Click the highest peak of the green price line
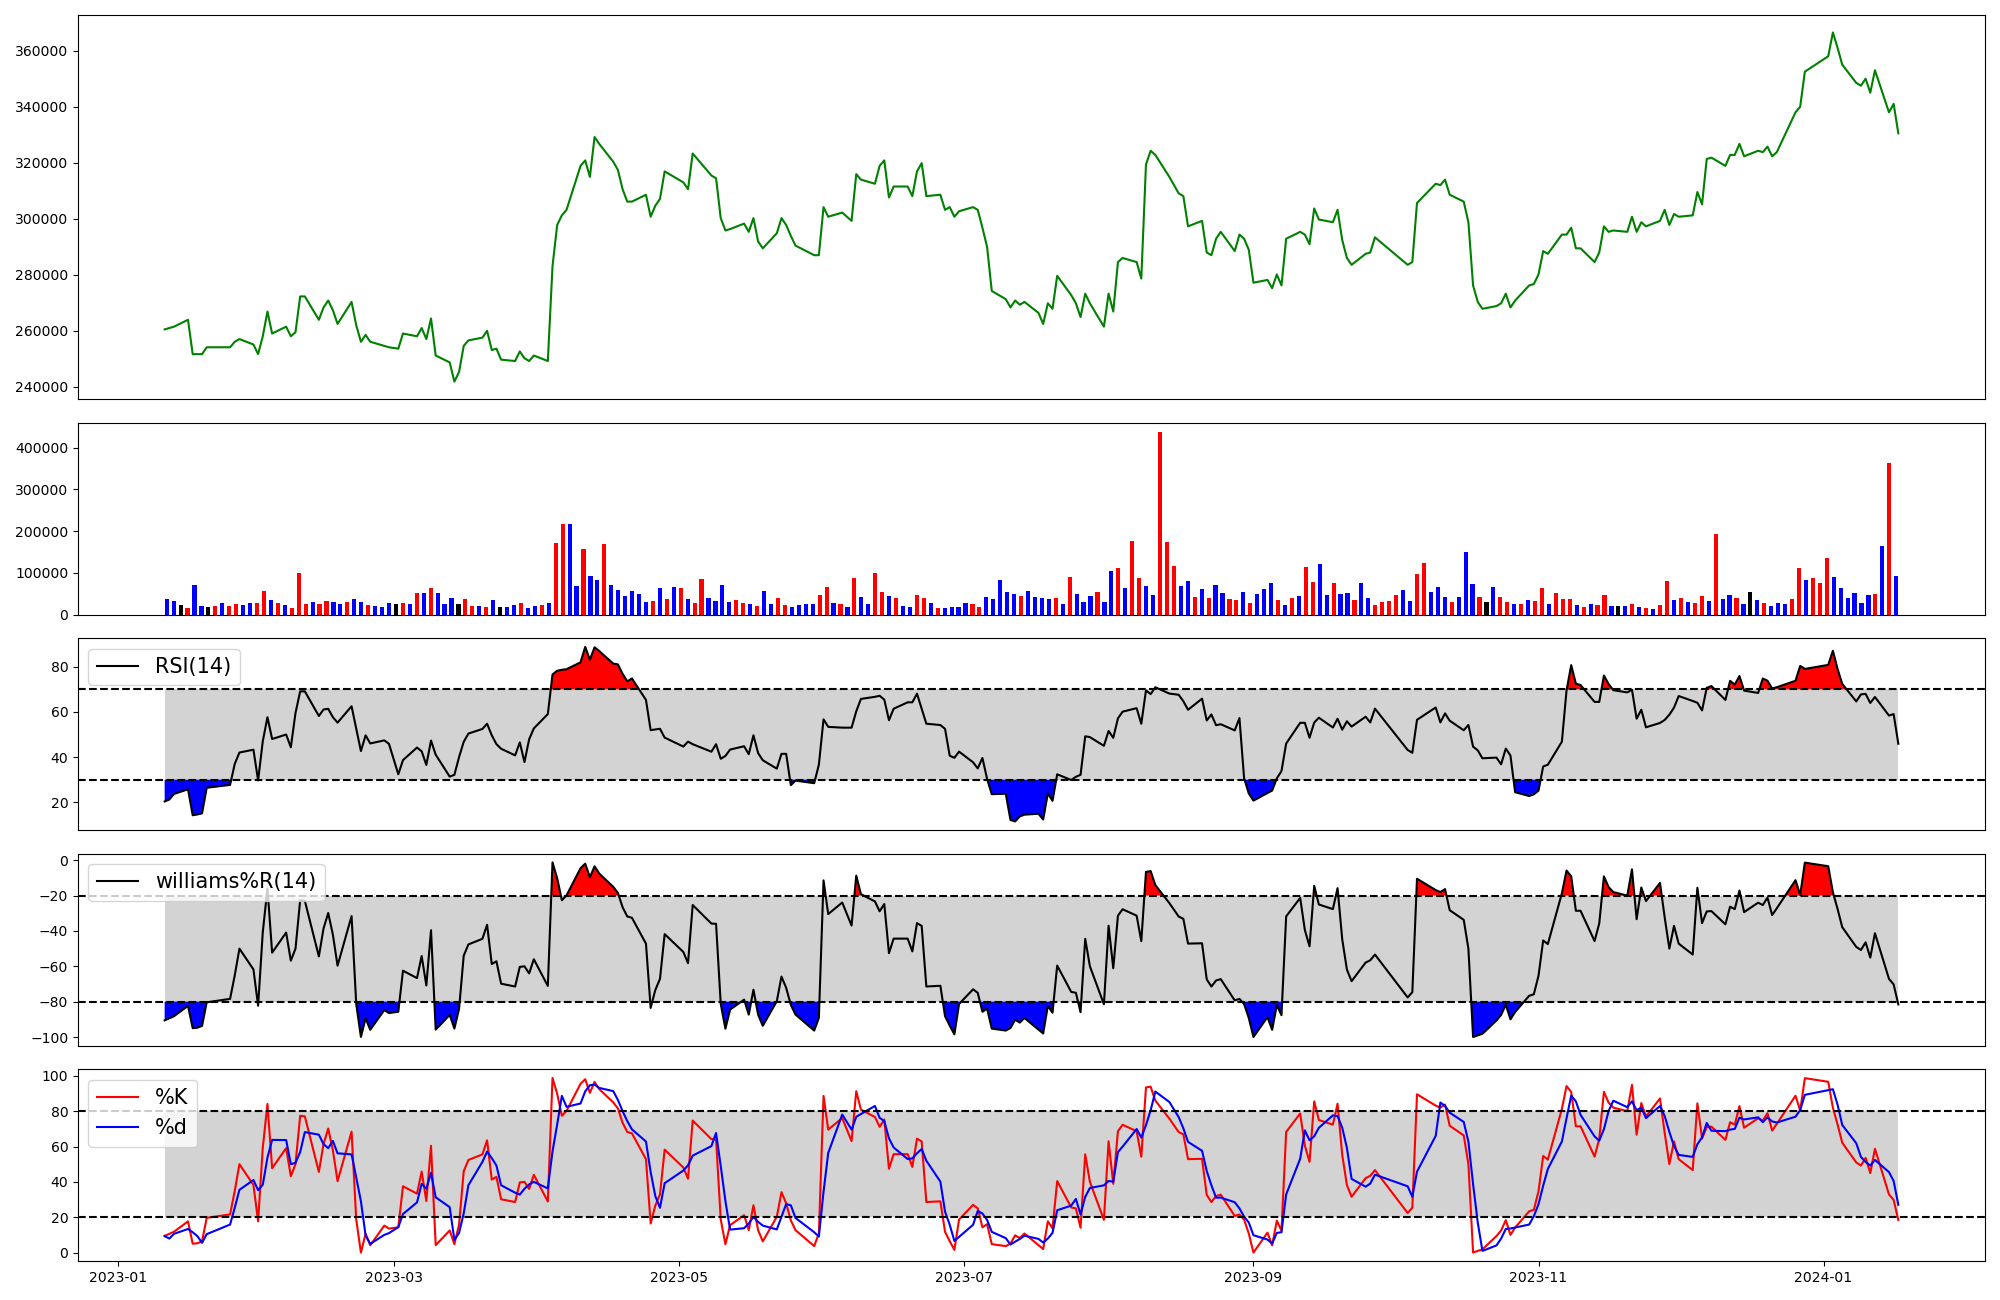Image resolution: width=2000 pixels, height=1300 pixels. (x=1833, y=33)
